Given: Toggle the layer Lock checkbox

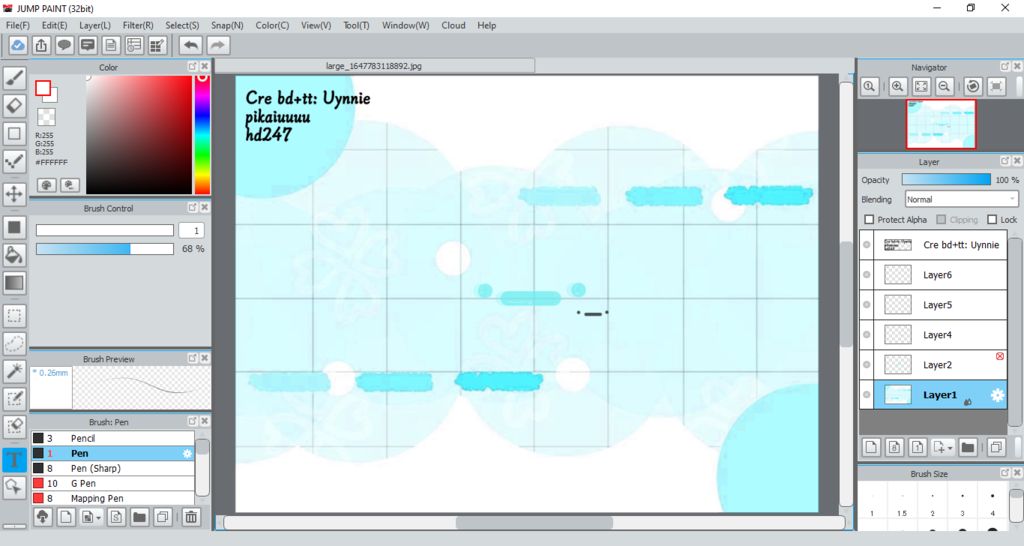Looking at the screenshot, I should pyautogui.click(x=992, y=219).
